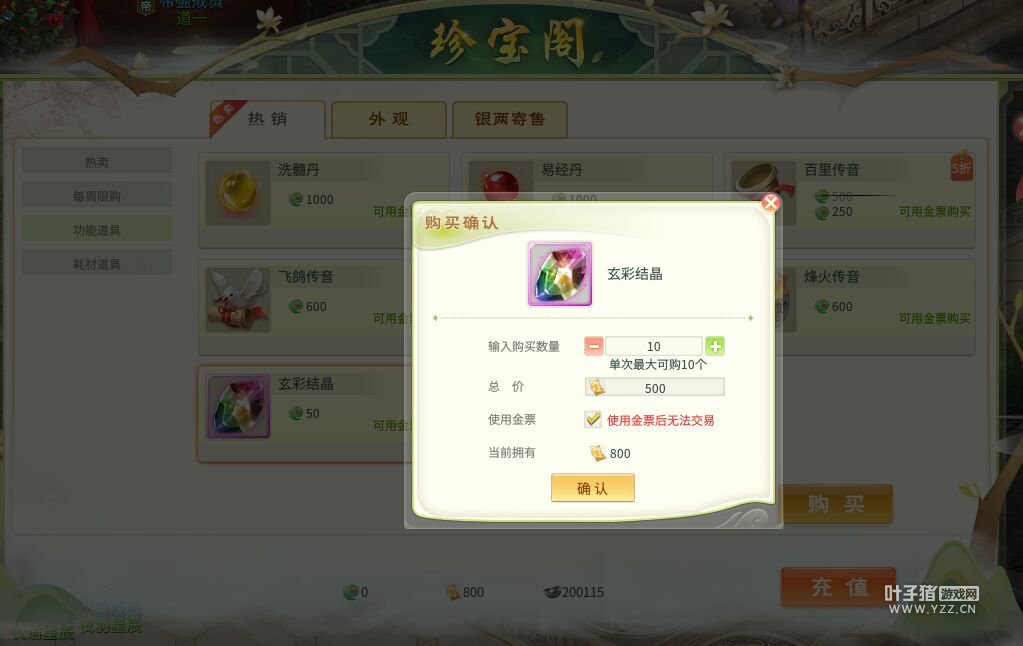Close the 购买确认 dialog

tap(771, 203)
